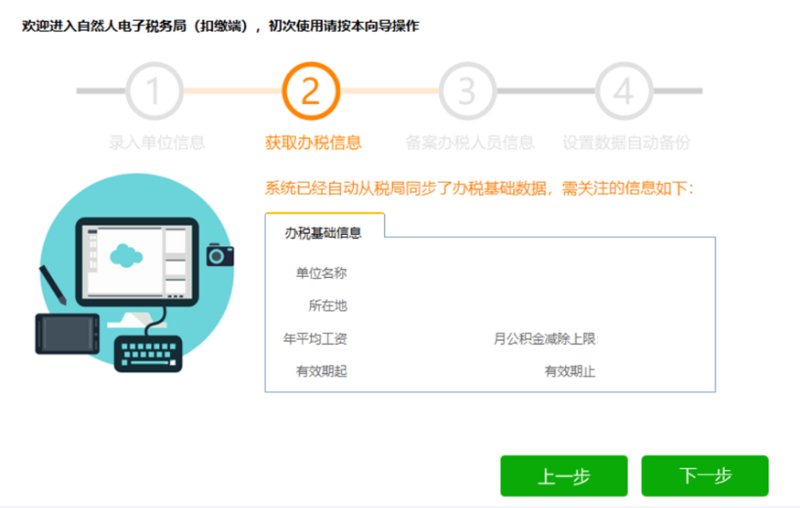Screen dimensions: 800x508
Task: Click the step 3 circle icon
Action: click(467, 92)
